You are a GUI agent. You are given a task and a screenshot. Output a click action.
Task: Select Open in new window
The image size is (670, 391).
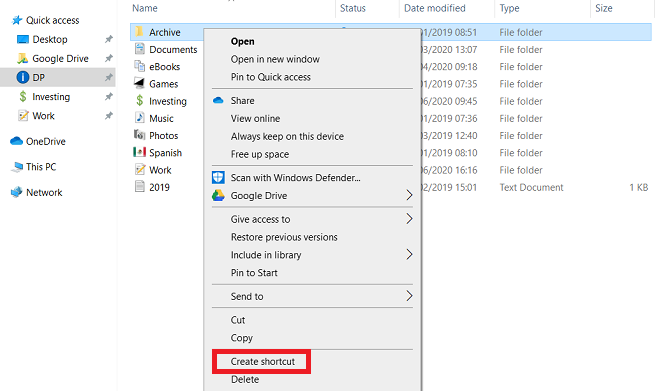tap(275, 59)
